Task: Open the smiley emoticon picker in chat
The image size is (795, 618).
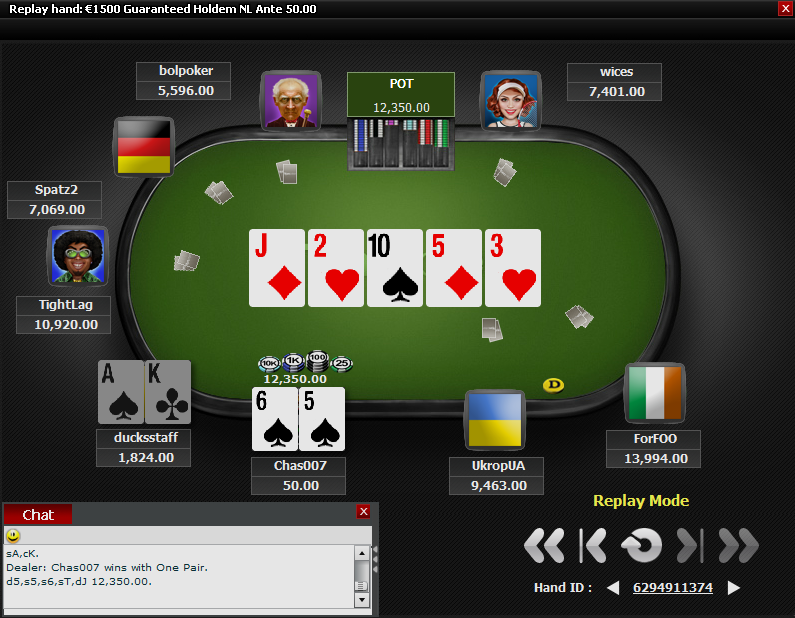Action: [13, 535]
